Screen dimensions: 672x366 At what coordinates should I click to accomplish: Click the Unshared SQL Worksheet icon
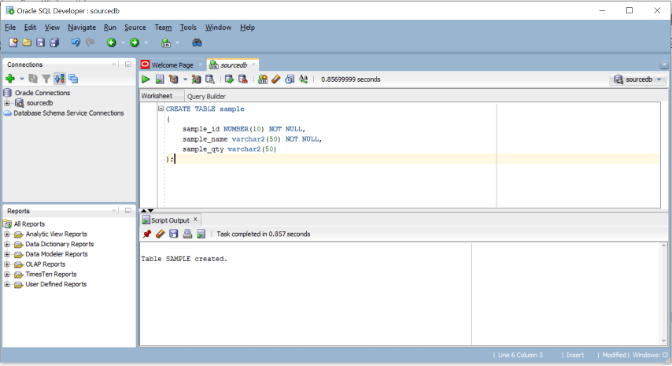[263, 79]
